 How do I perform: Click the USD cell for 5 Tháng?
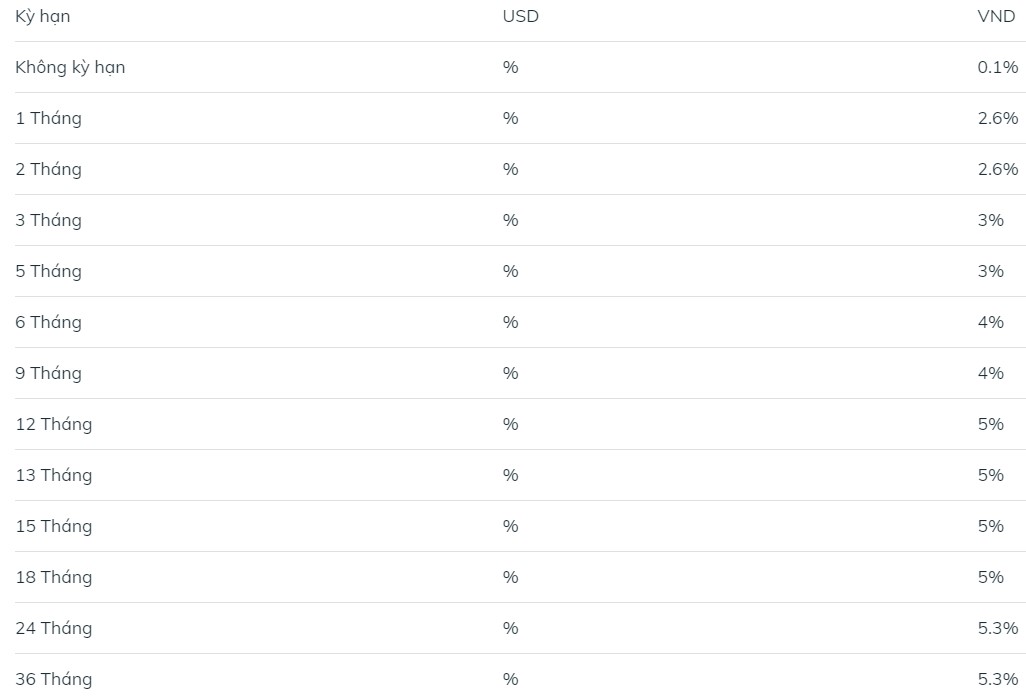tap(511, 272)
